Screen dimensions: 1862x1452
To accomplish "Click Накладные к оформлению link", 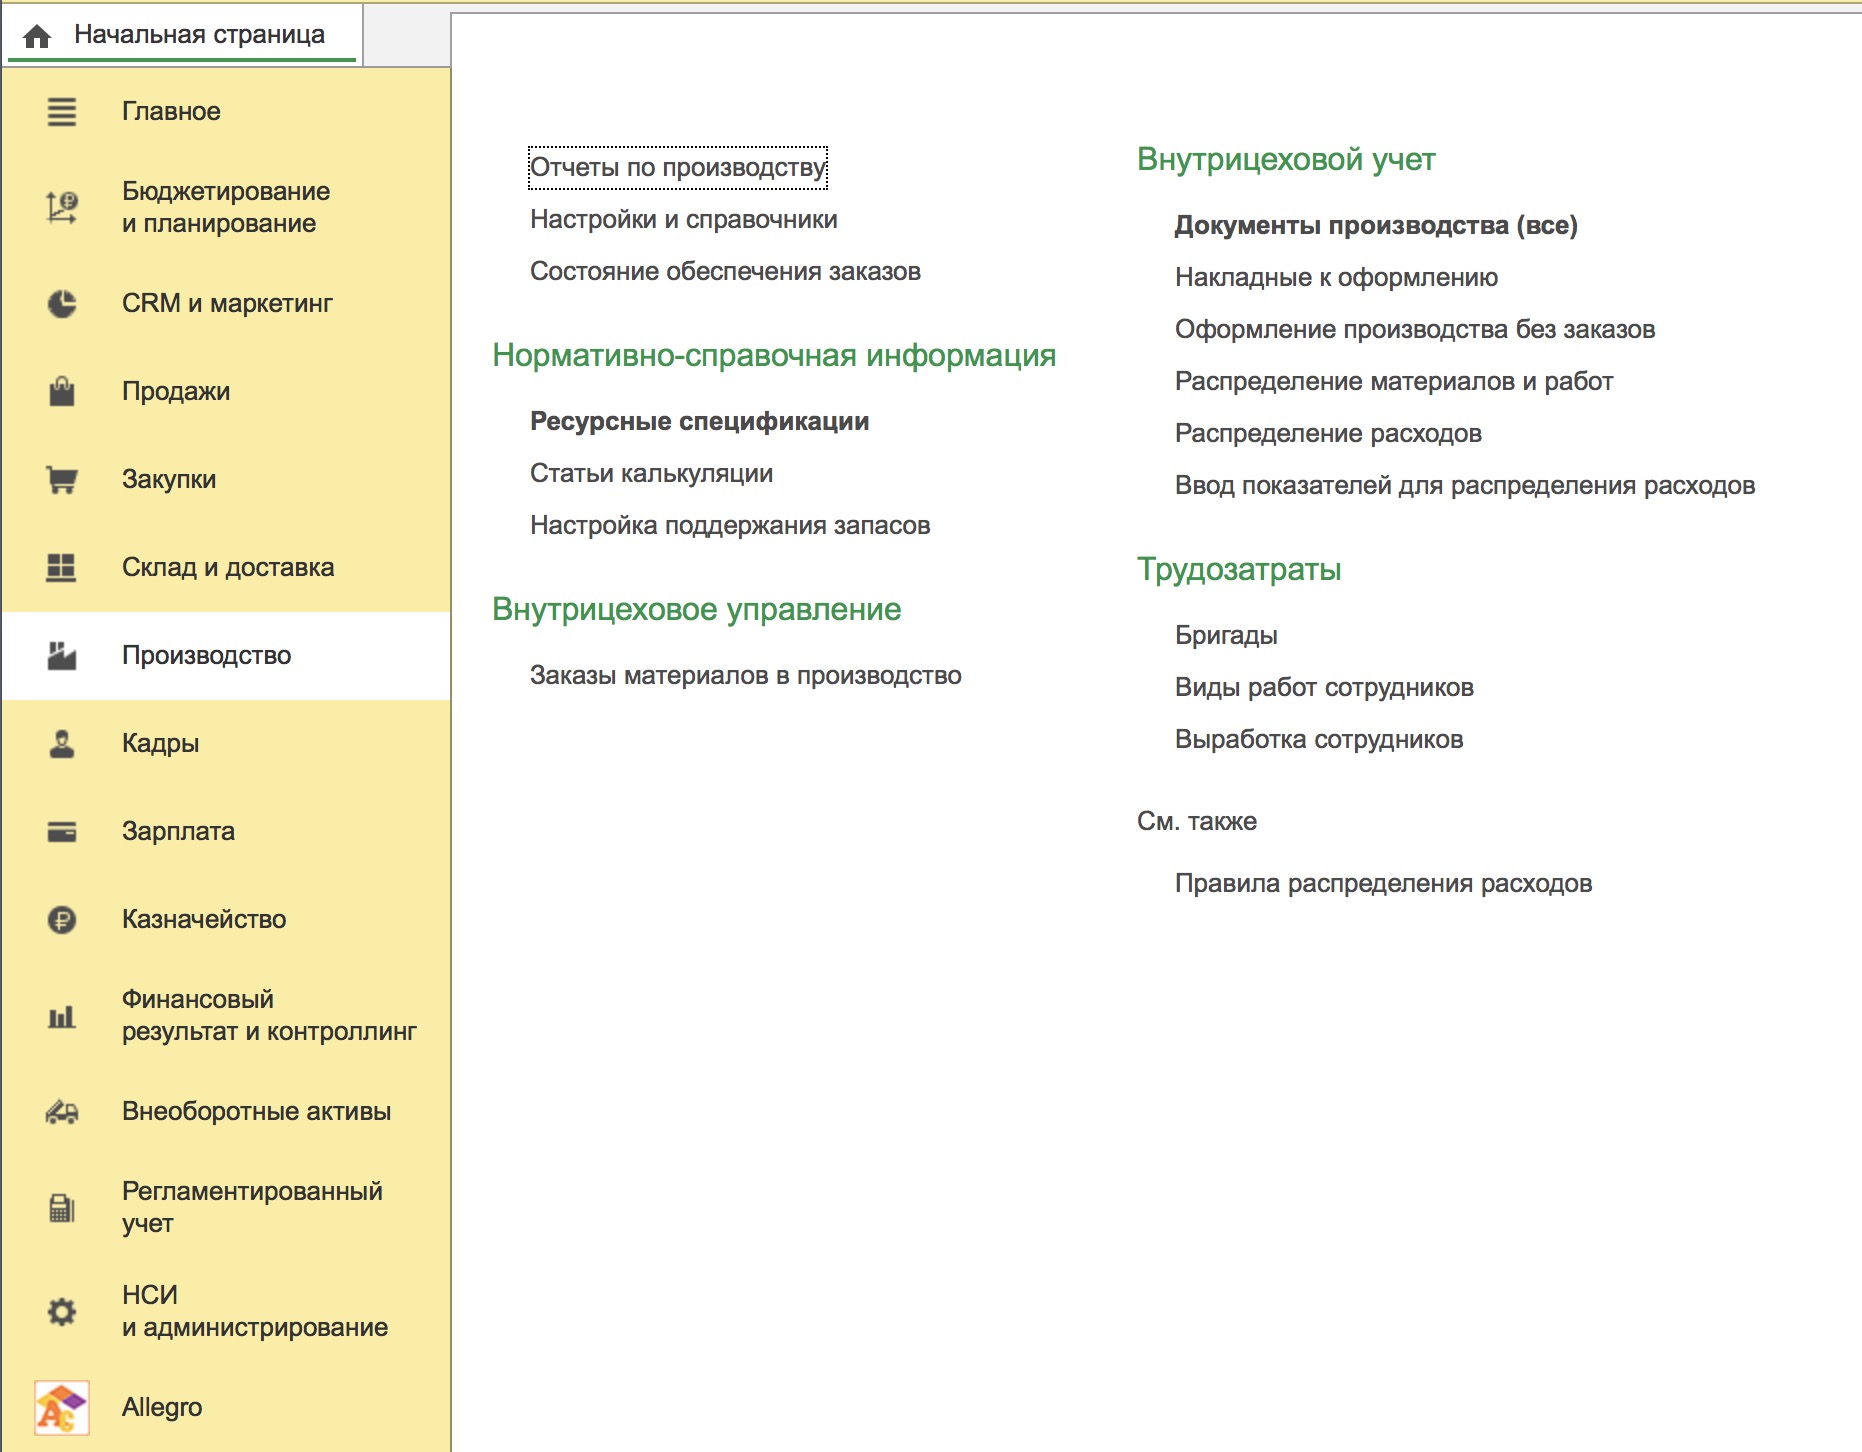I will click(1336, 277).
